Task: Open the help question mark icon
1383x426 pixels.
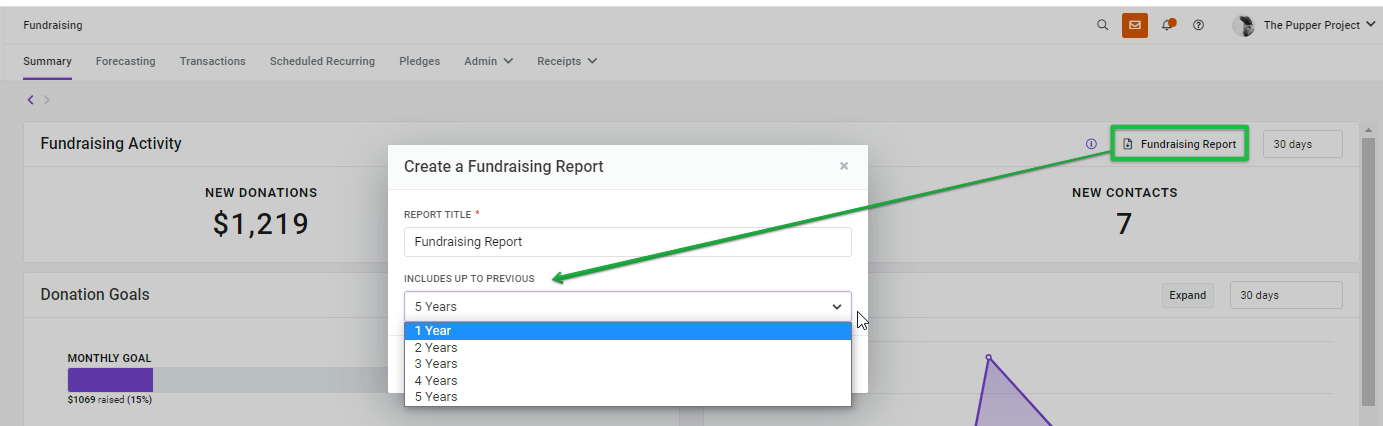Action: 1198,25
